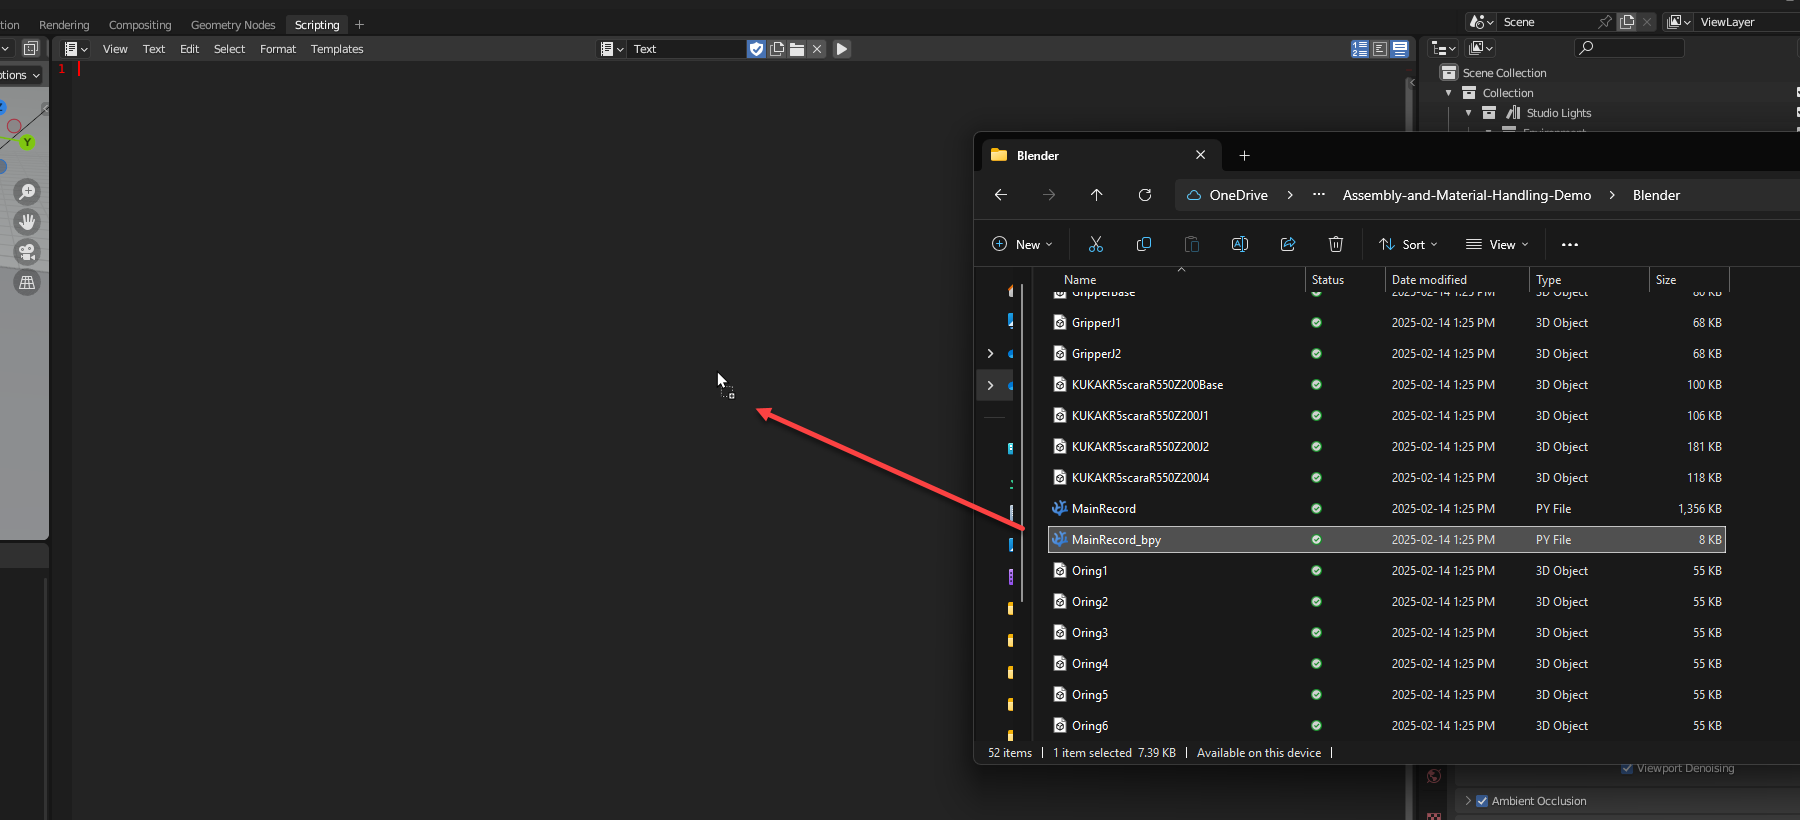Image resolution: width=1800 pixels, height=820 pixels.
Task: Click the fake user shield icon
Action: tap(757, 49)
